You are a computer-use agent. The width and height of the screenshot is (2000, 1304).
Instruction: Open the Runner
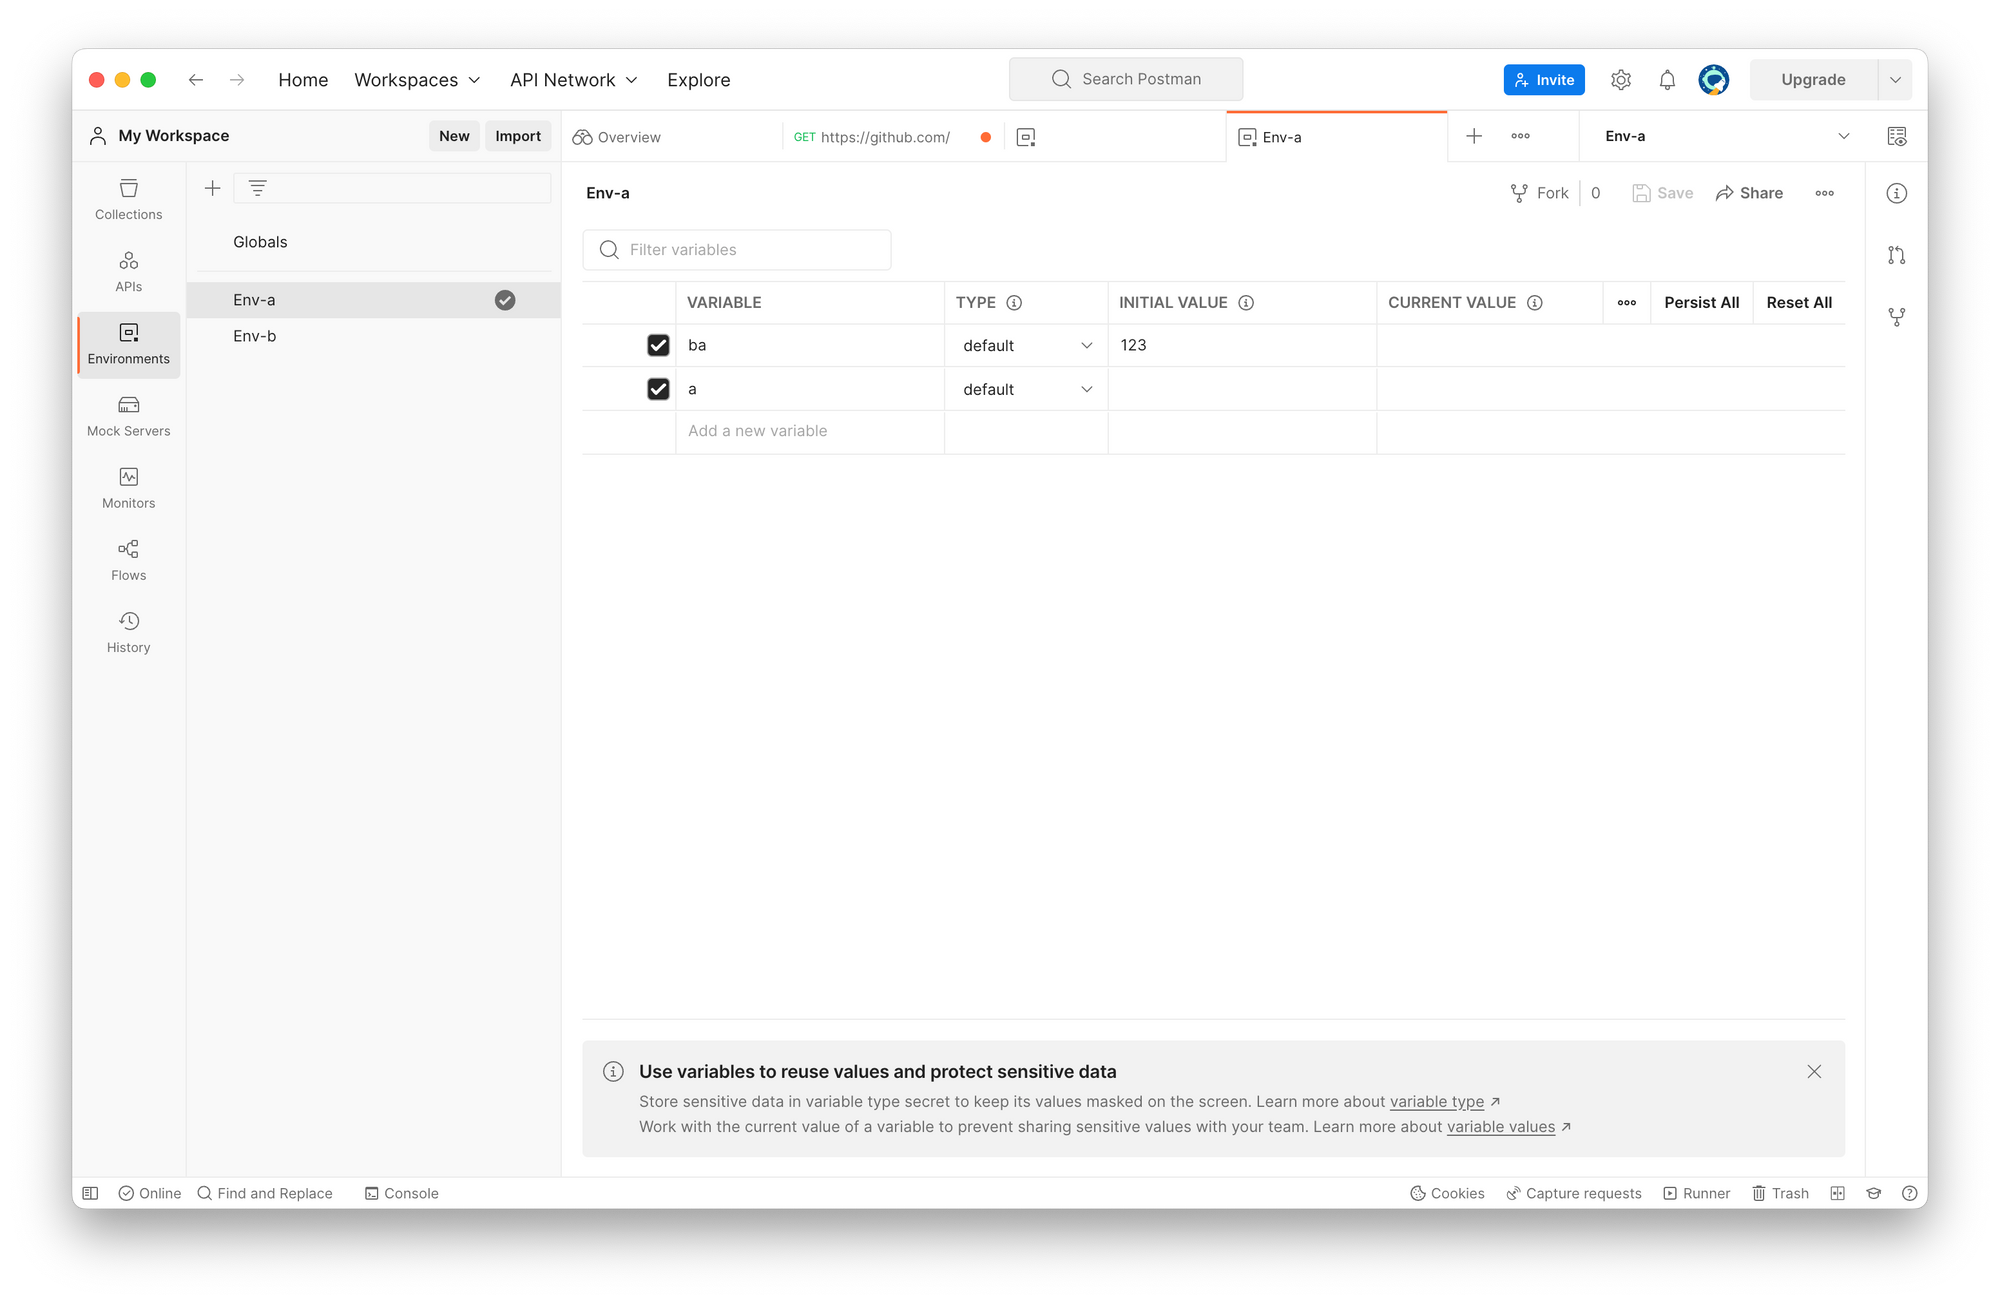1697,1192
